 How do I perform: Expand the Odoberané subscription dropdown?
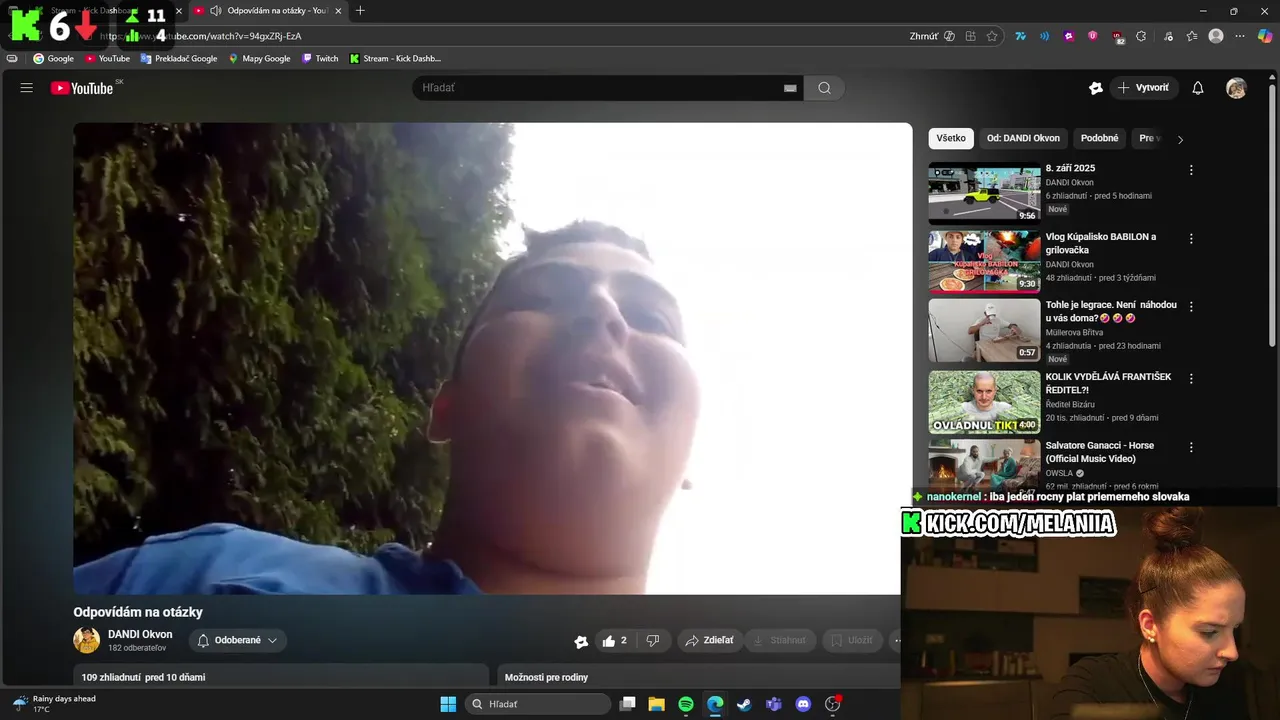click(238, 641)
